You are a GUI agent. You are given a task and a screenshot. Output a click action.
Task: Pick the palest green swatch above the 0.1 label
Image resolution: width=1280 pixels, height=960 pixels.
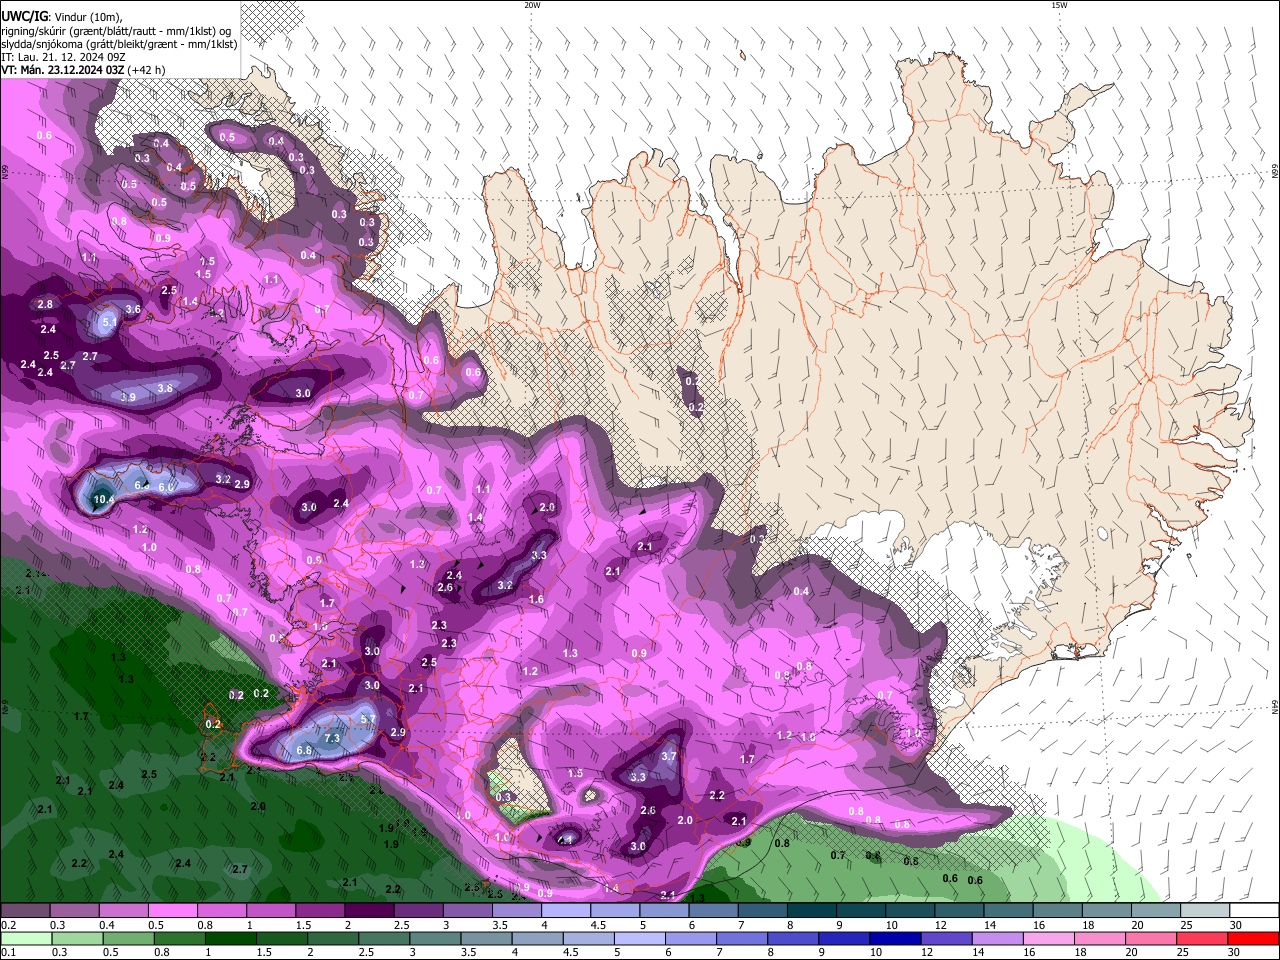point(26,938)
